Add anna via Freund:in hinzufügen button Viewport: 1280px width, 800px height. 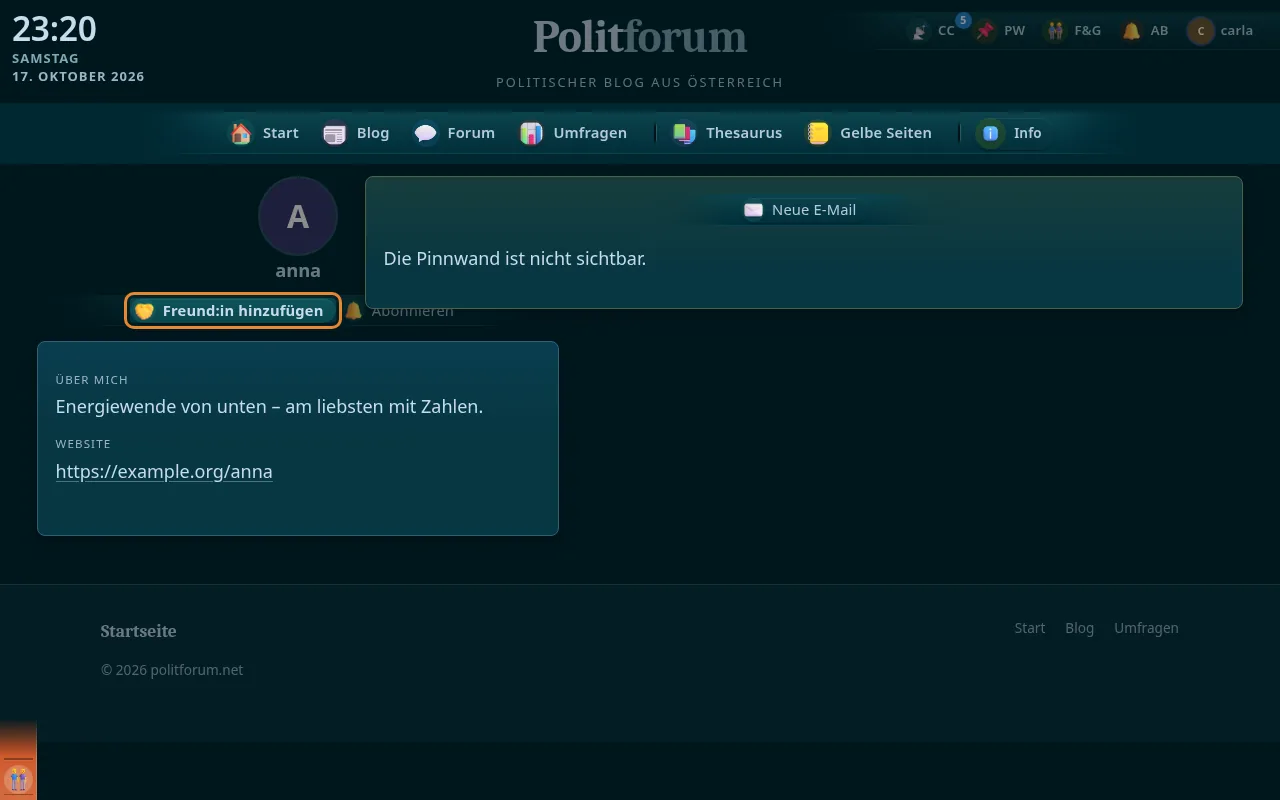(x=233, y=311)
